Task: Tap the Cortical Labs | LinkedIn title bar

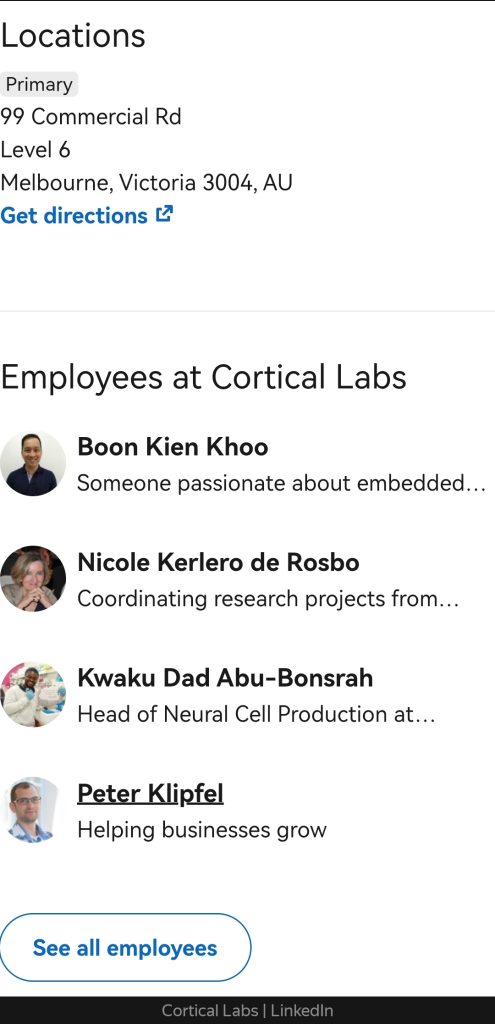Action: coord(248,1010)
